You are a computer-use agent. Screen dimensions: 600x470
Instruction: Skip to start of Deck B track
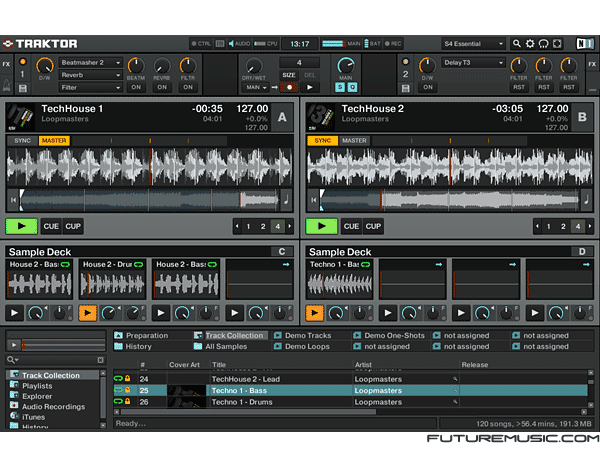click(x=314, y=200)
